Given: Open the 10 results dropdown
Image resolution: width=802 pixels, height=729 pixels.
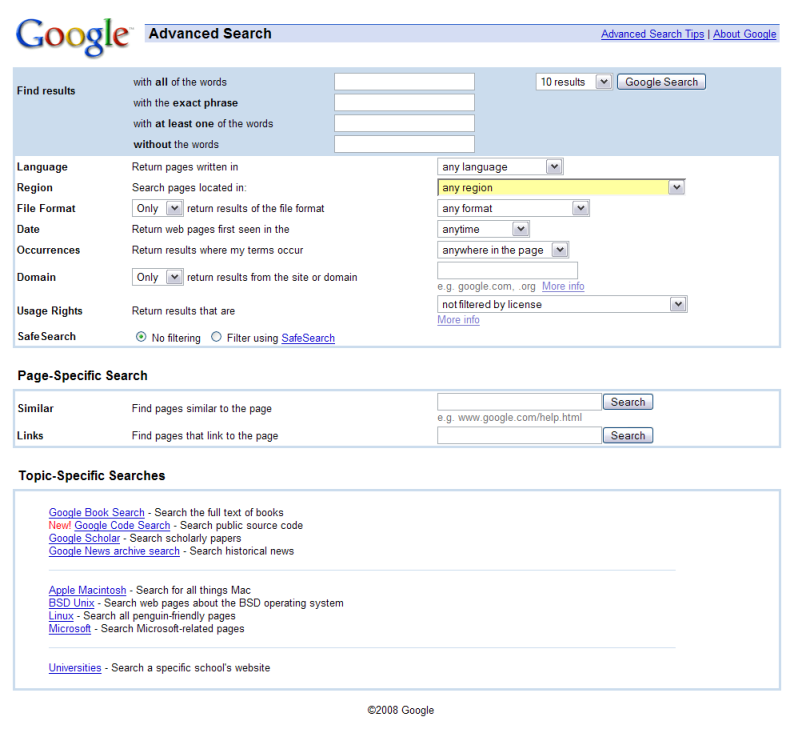Looking at the screenshot, I should coord(573,82).
